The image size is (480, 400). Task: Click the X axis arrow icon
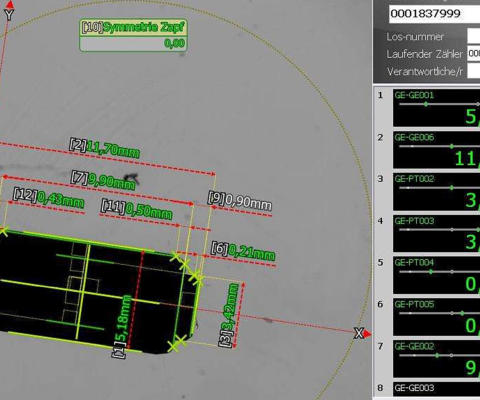(367, 334)
